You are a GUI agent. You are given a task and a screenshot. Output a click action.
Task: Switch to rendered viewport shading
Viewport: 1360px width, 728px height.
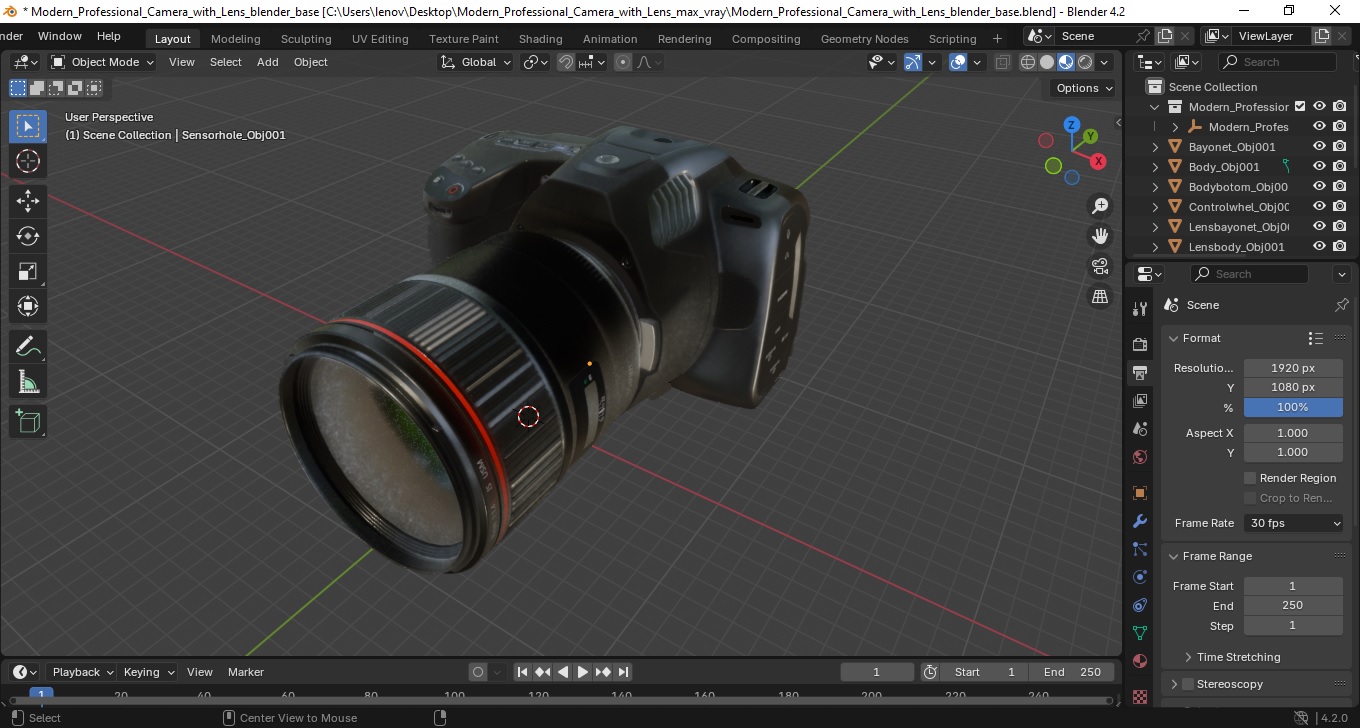pyautogui.click(x=1085, y=62)
